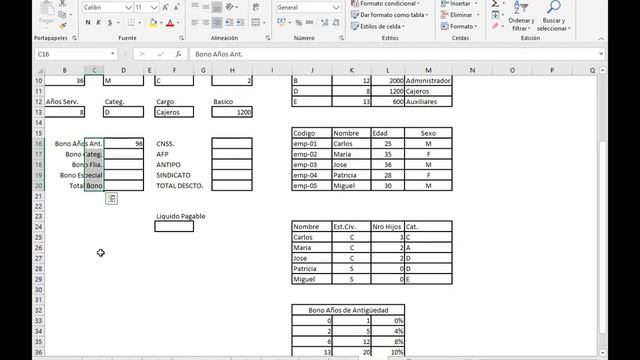Click the AutoSum sigma icon
This screenshot has width=640, height=360.
(495, 4)
